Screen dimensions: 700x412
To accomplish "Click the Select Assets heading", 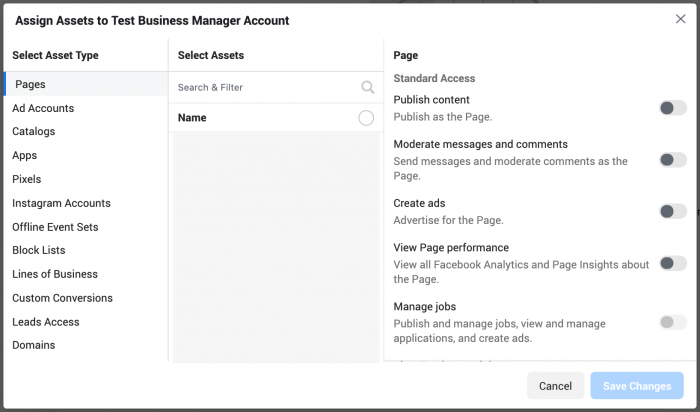I will point(211,55).
